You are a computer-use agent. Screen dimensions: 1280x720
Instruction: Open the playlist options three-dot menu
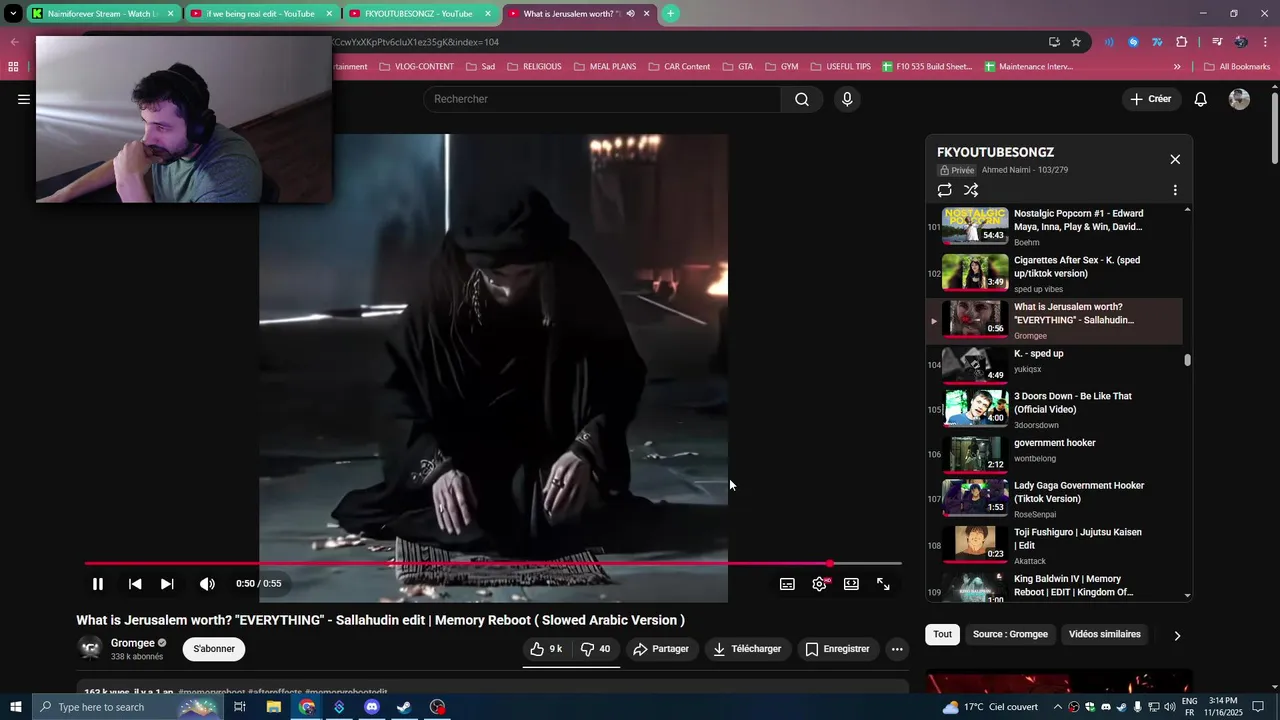point(1175,190)
